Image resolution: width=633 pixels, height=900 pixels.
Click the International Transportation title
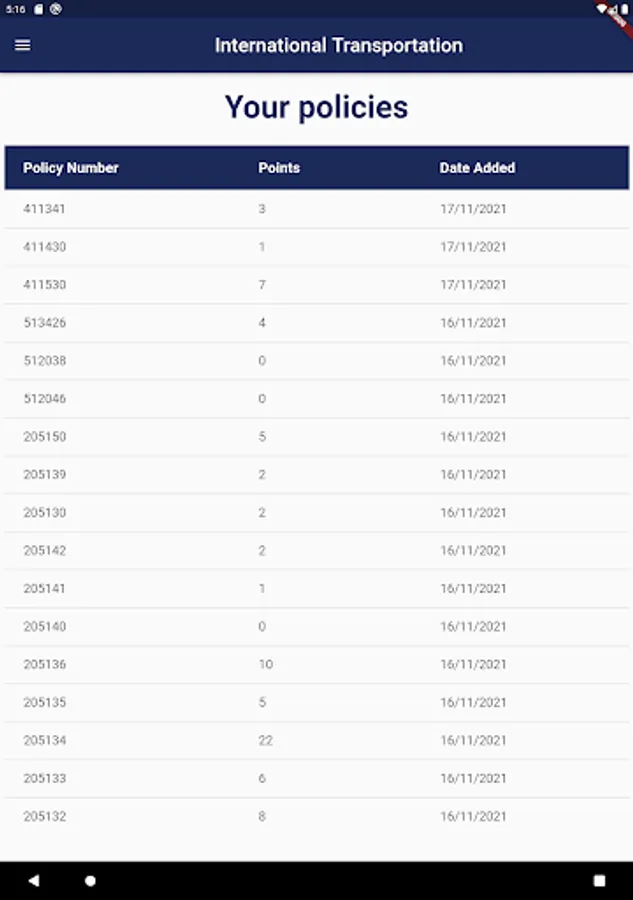pos(339,45)
